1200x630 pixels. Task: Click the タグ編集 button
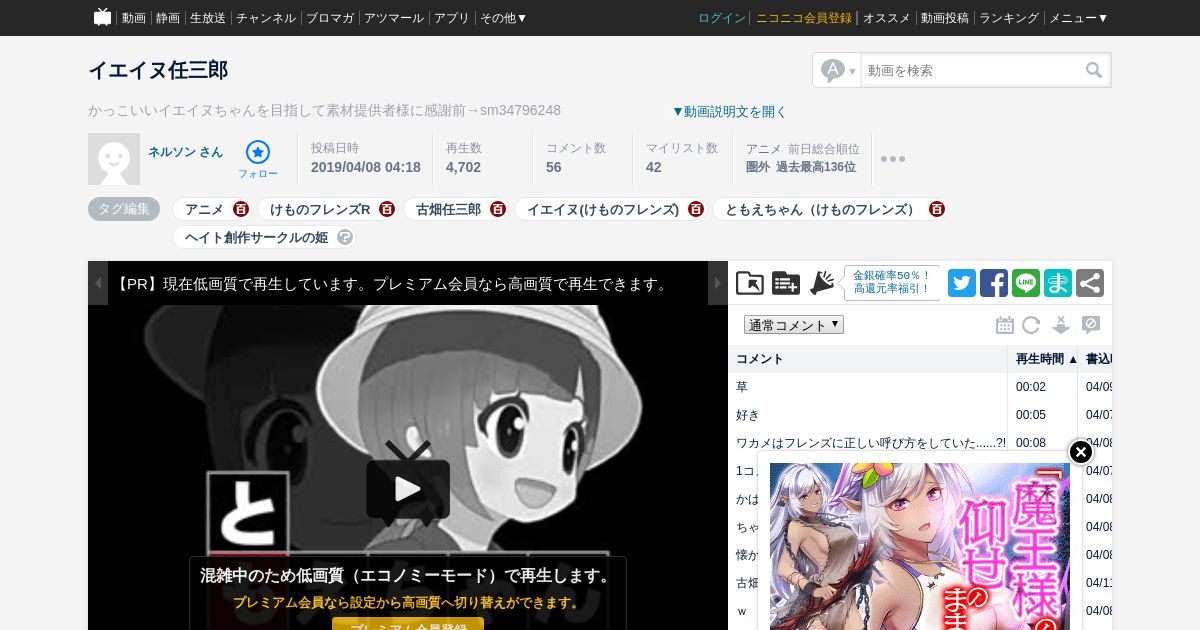coord(124,209)
